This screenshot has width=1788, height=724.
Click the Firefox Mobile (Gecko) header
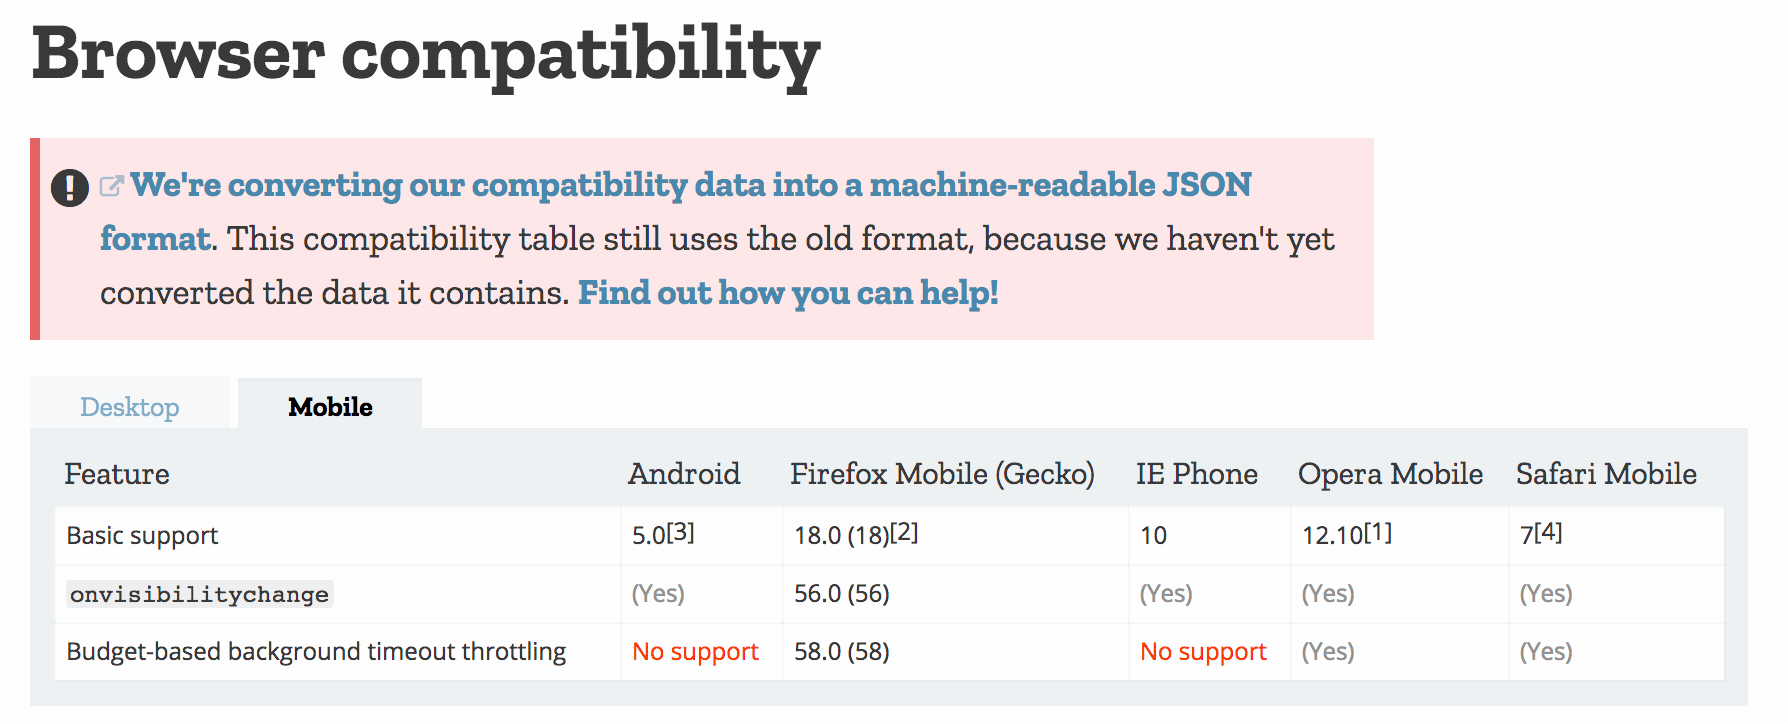point(942,473)
